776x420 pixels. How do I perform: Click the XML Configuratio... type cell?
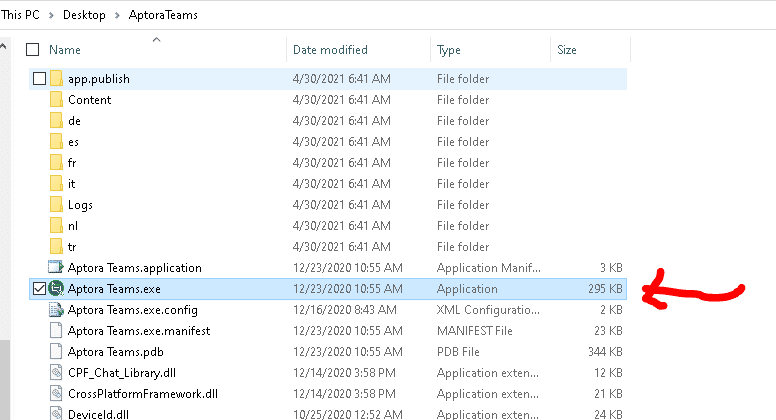488,310
